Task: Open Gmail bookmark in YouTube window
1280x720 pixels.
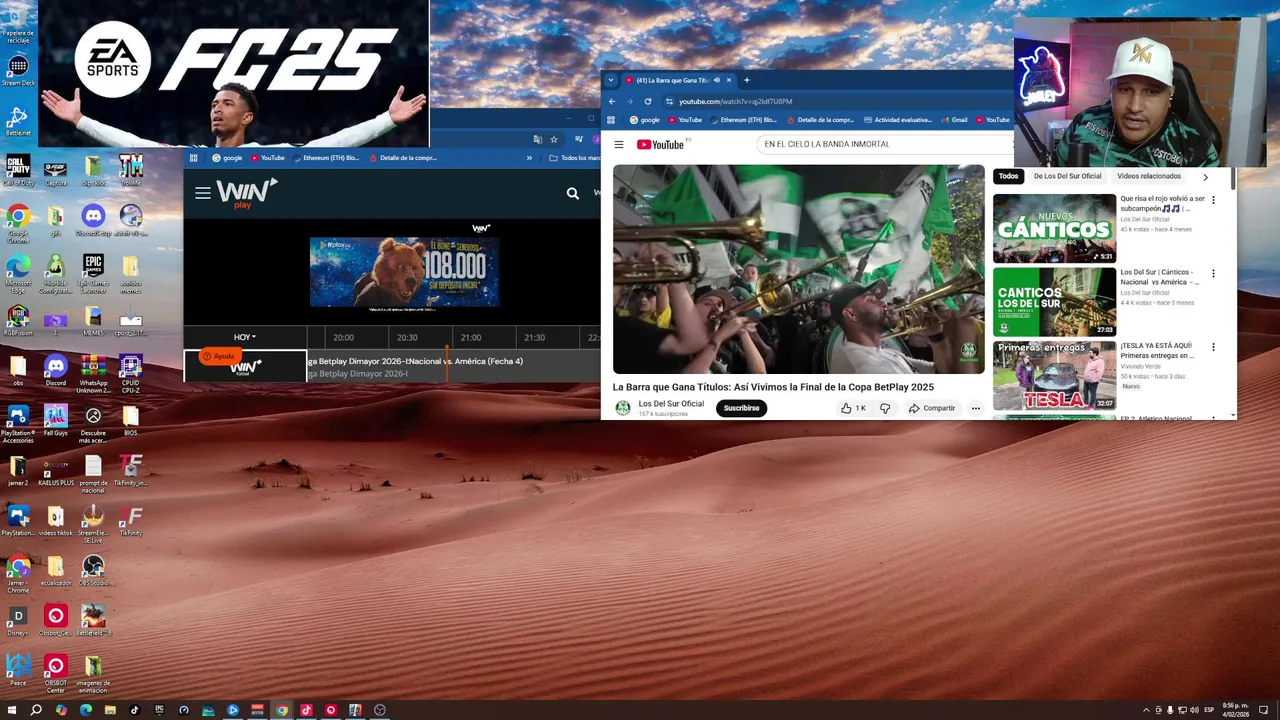Action: click(954, 120)
